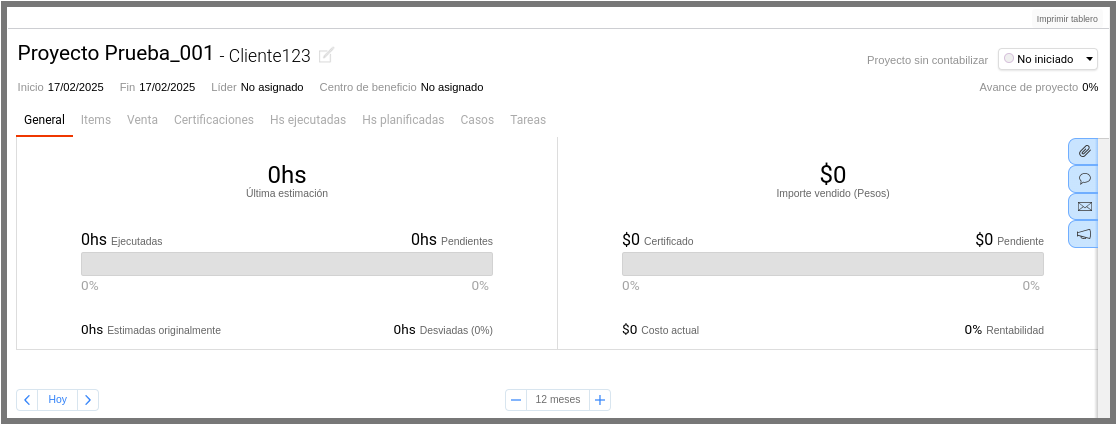1116x425 pixels.
Task: Go to the Hs ejecutadas tab
Action: pos(308,120)
